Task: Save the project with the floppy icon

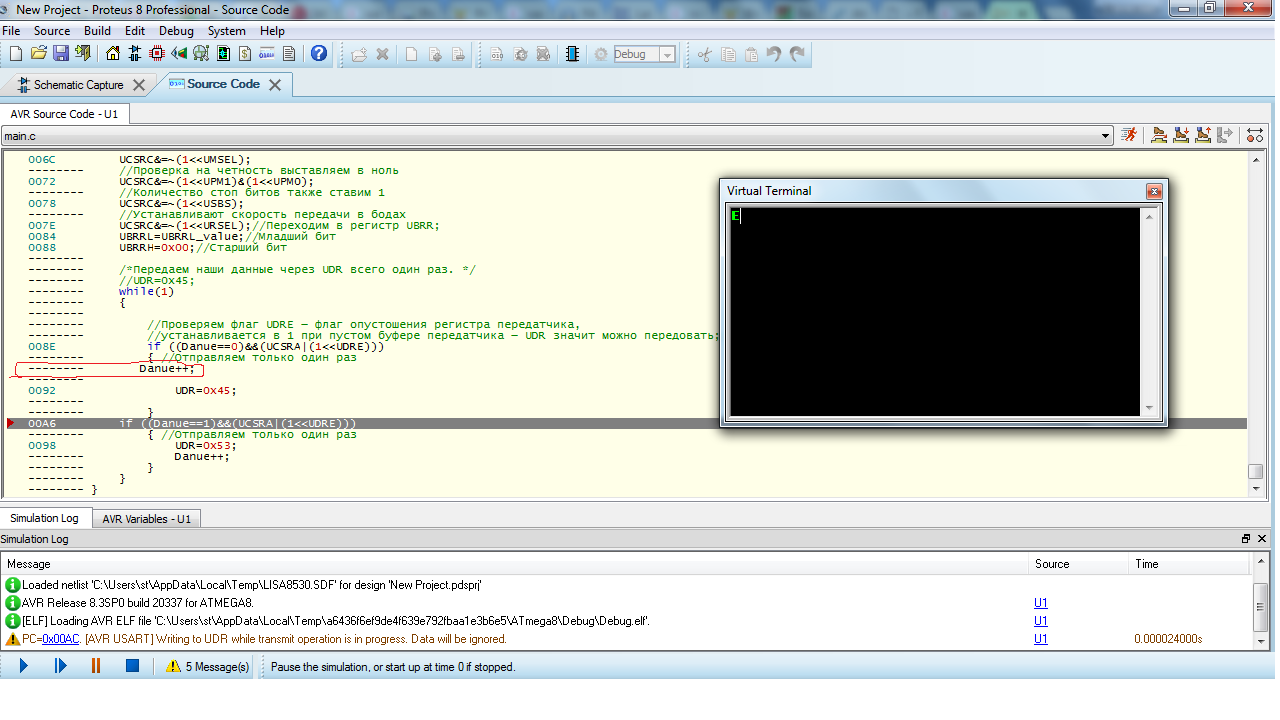Action: [61, 54]
